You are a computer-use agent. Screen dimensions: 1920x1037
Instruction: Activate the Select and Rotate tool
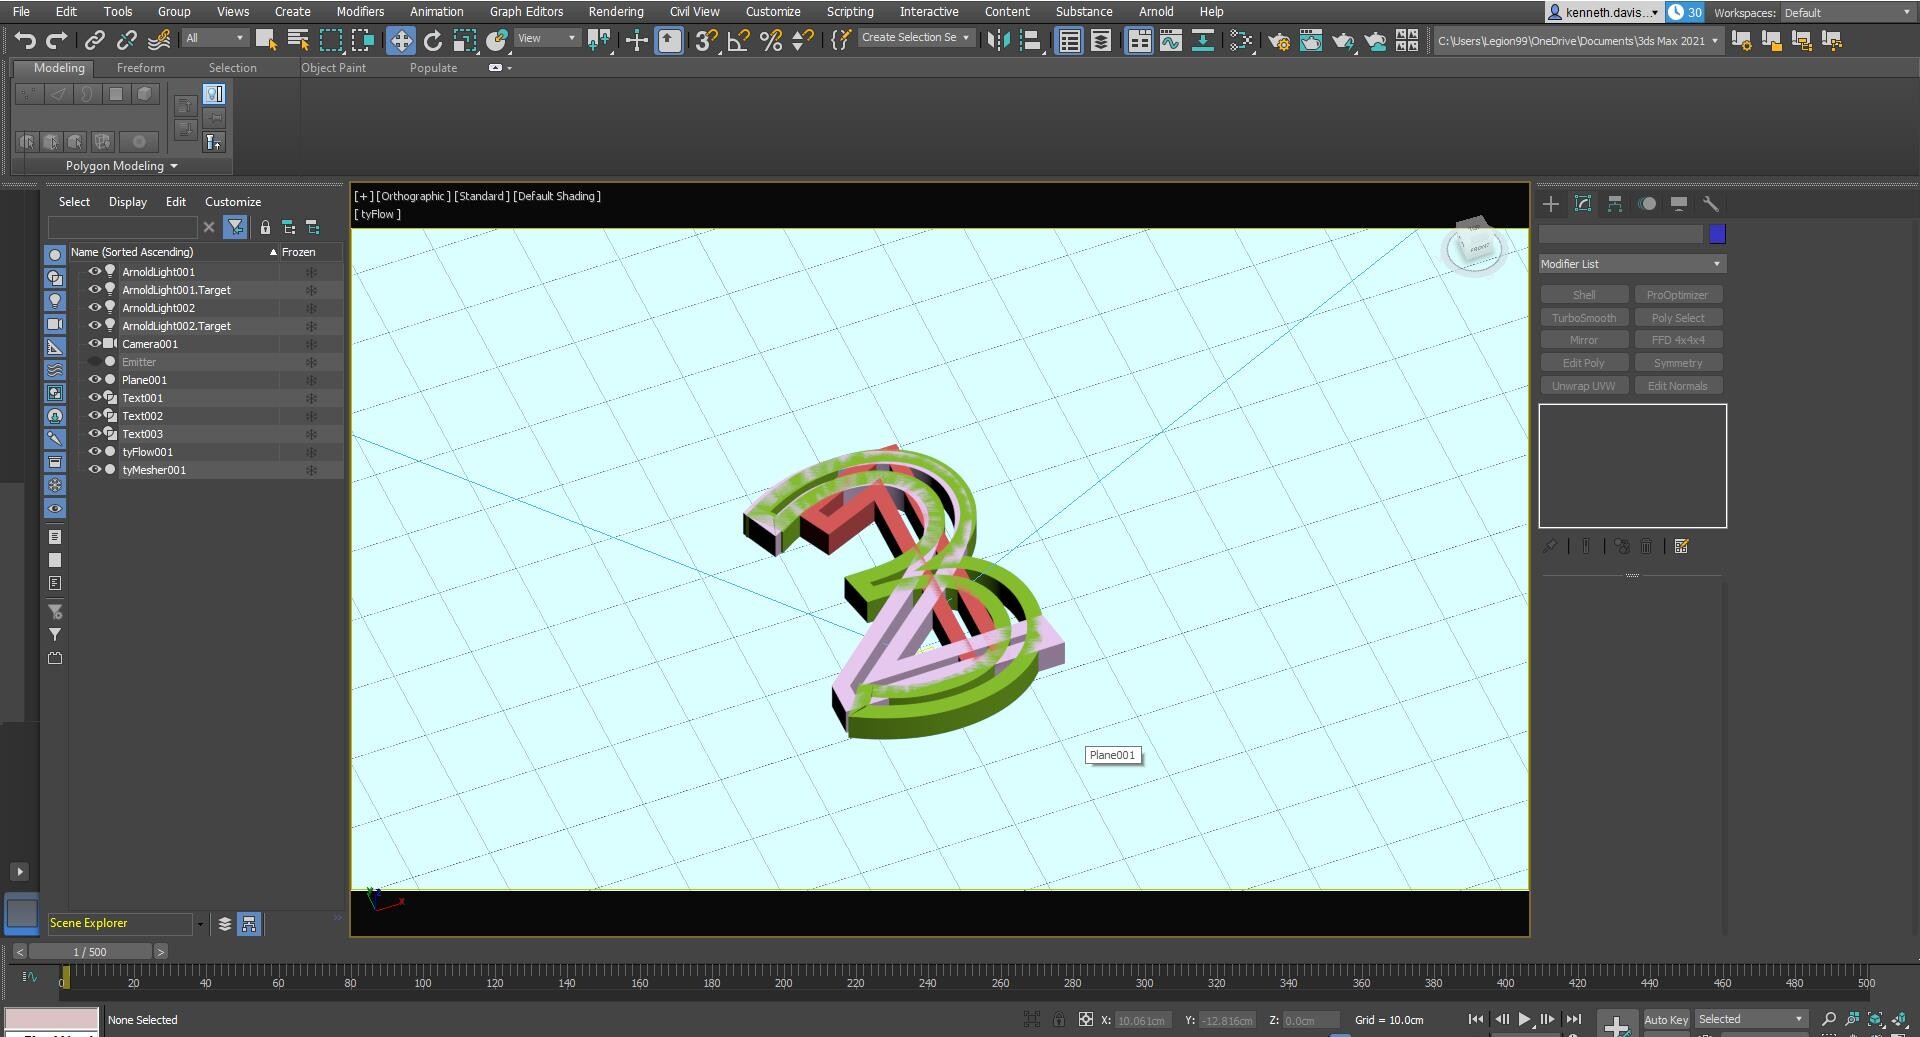click(x=432, y=40)
